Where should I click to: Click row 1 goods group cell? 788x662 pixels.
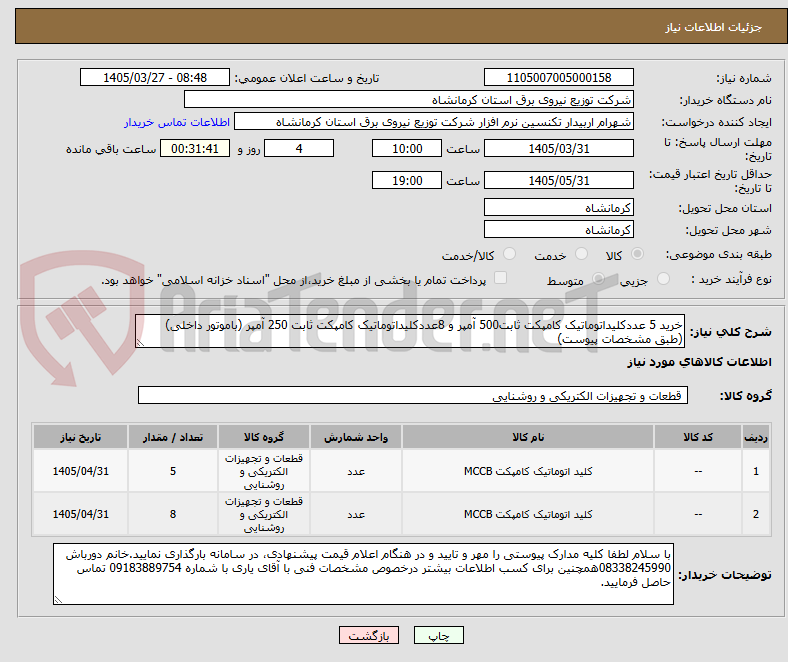click(x=264, y=471)
